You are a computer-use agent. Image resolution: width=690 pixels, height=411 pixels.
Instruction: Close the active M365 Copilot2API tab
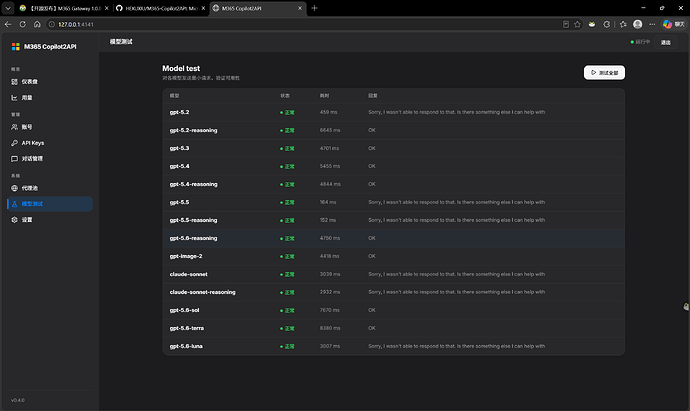[300, 8]
